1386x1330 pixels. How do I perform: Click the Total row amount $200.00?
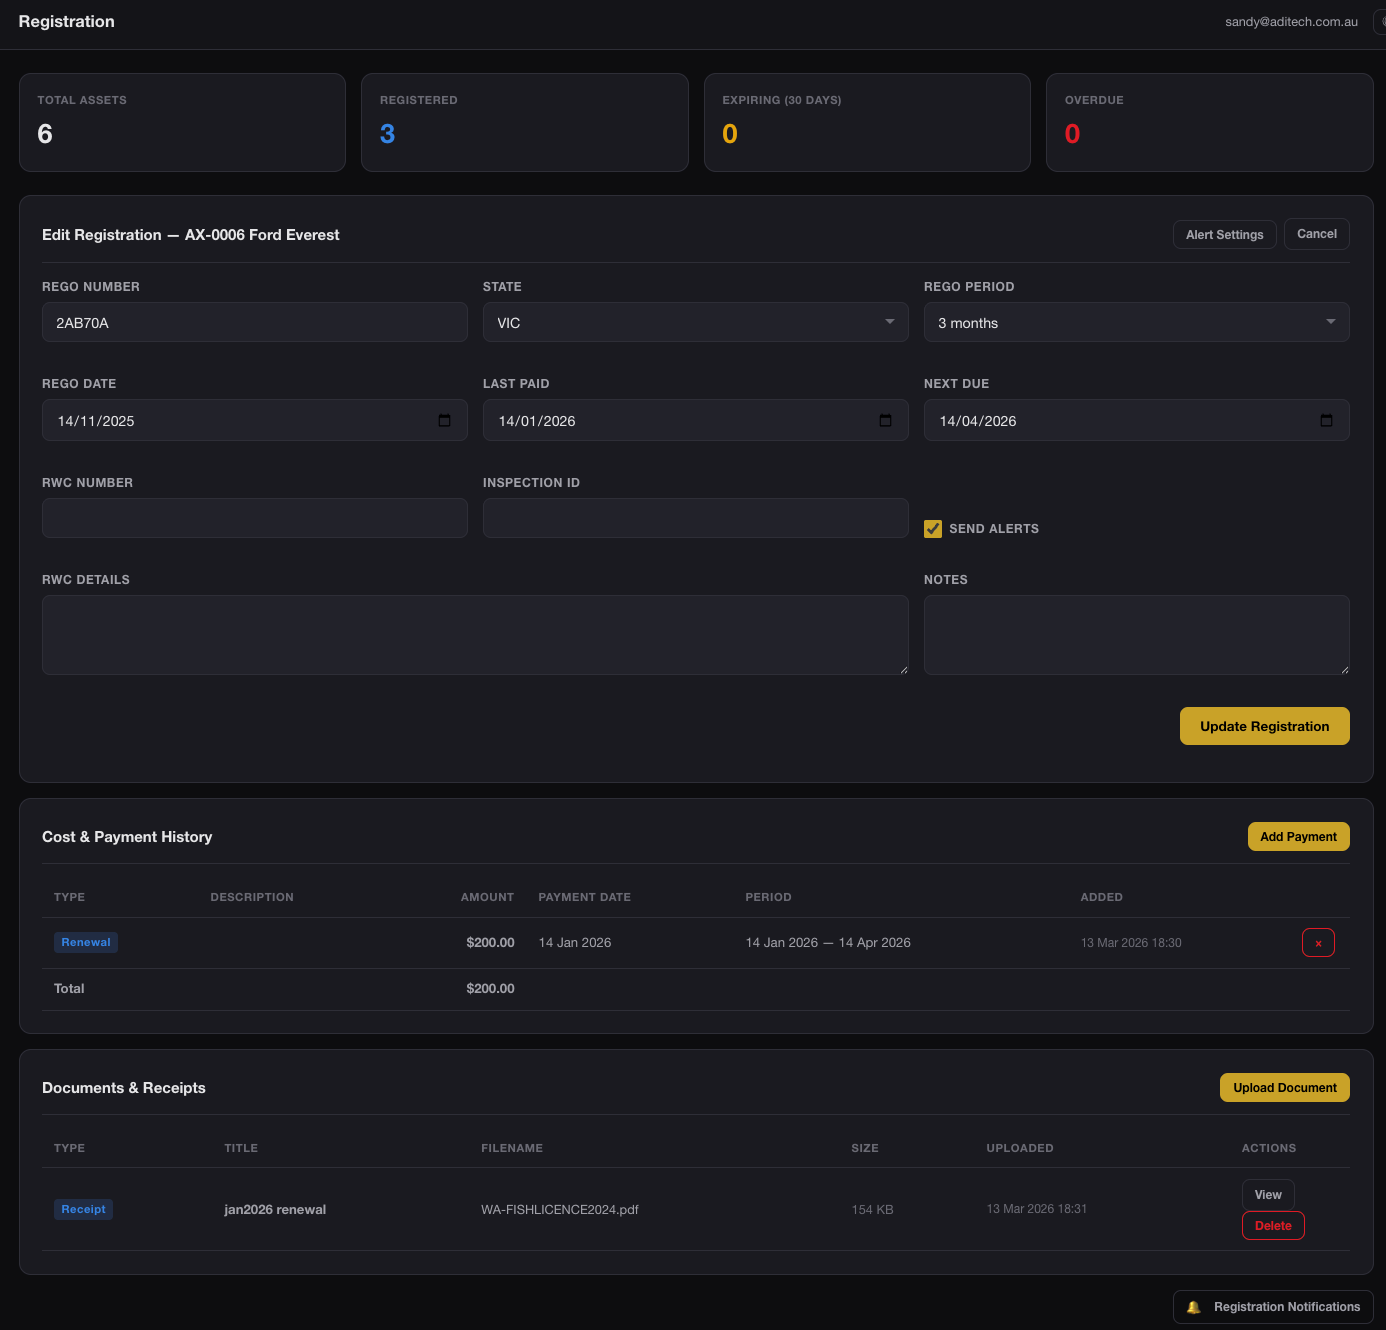(490, 989)
